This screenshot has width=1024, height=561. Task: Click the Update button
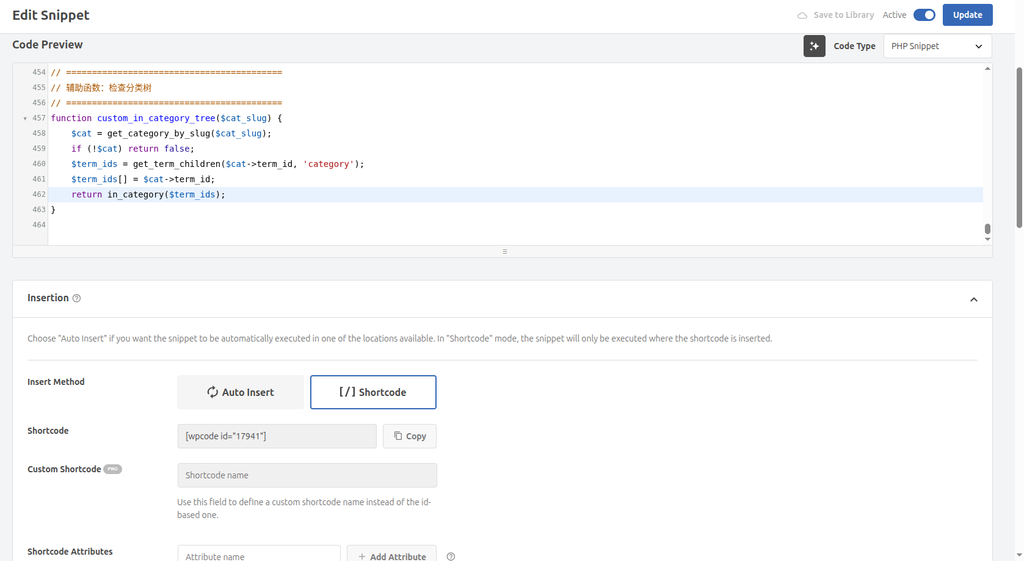(x=967, y=15)
